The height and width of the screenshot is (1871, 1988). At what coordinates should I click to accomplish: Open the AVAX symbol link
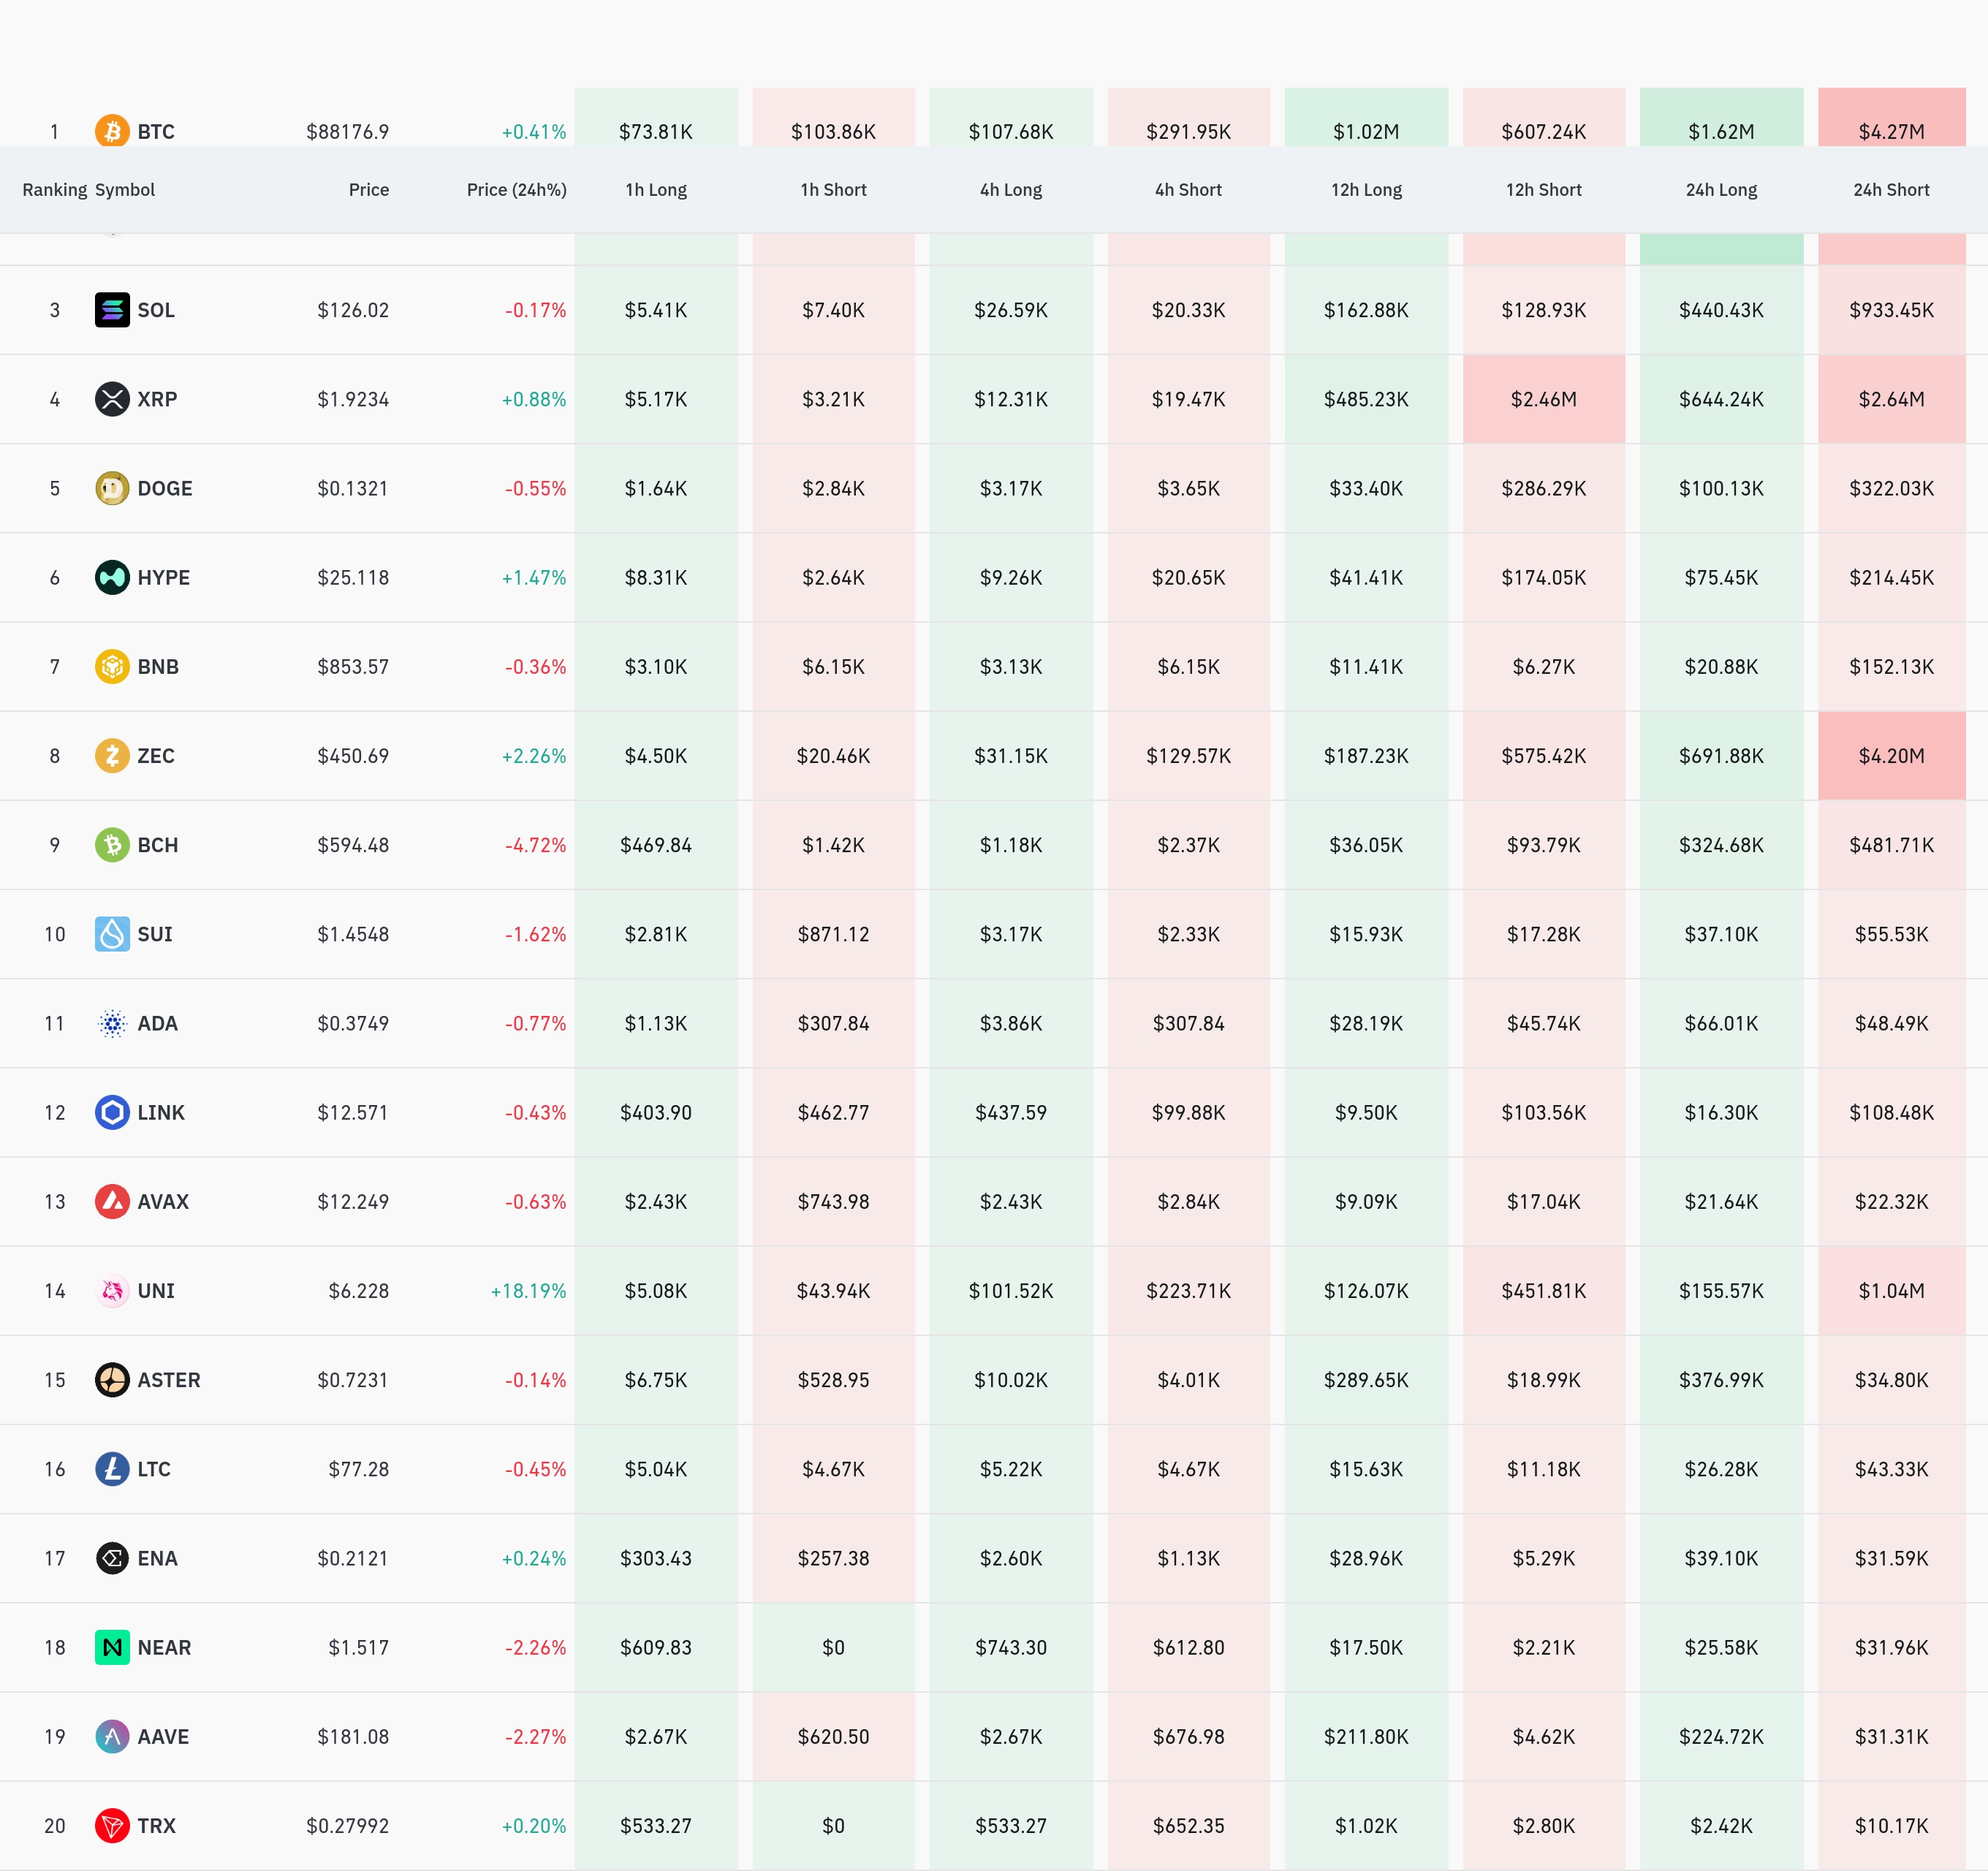[163, 1201]
